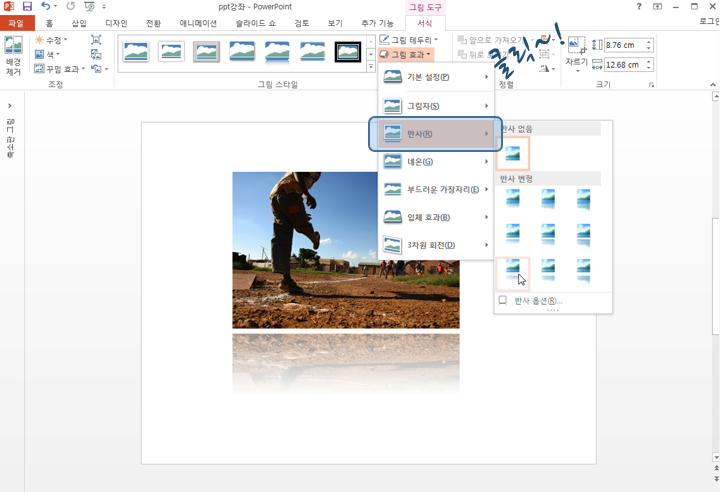Click the Change Picture icon
The width and height of the screenshot is (720, 492).
(x=96, y=54)
